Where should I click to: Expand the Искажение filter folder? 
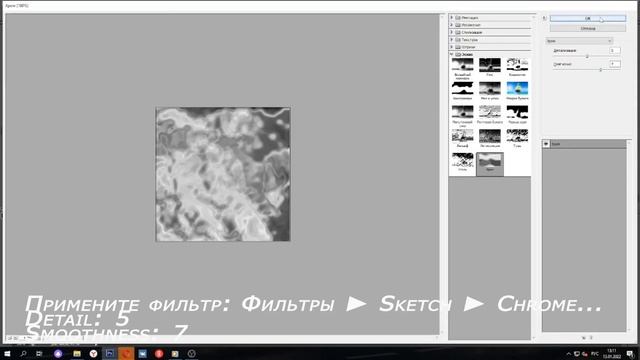tap(451, 25)
